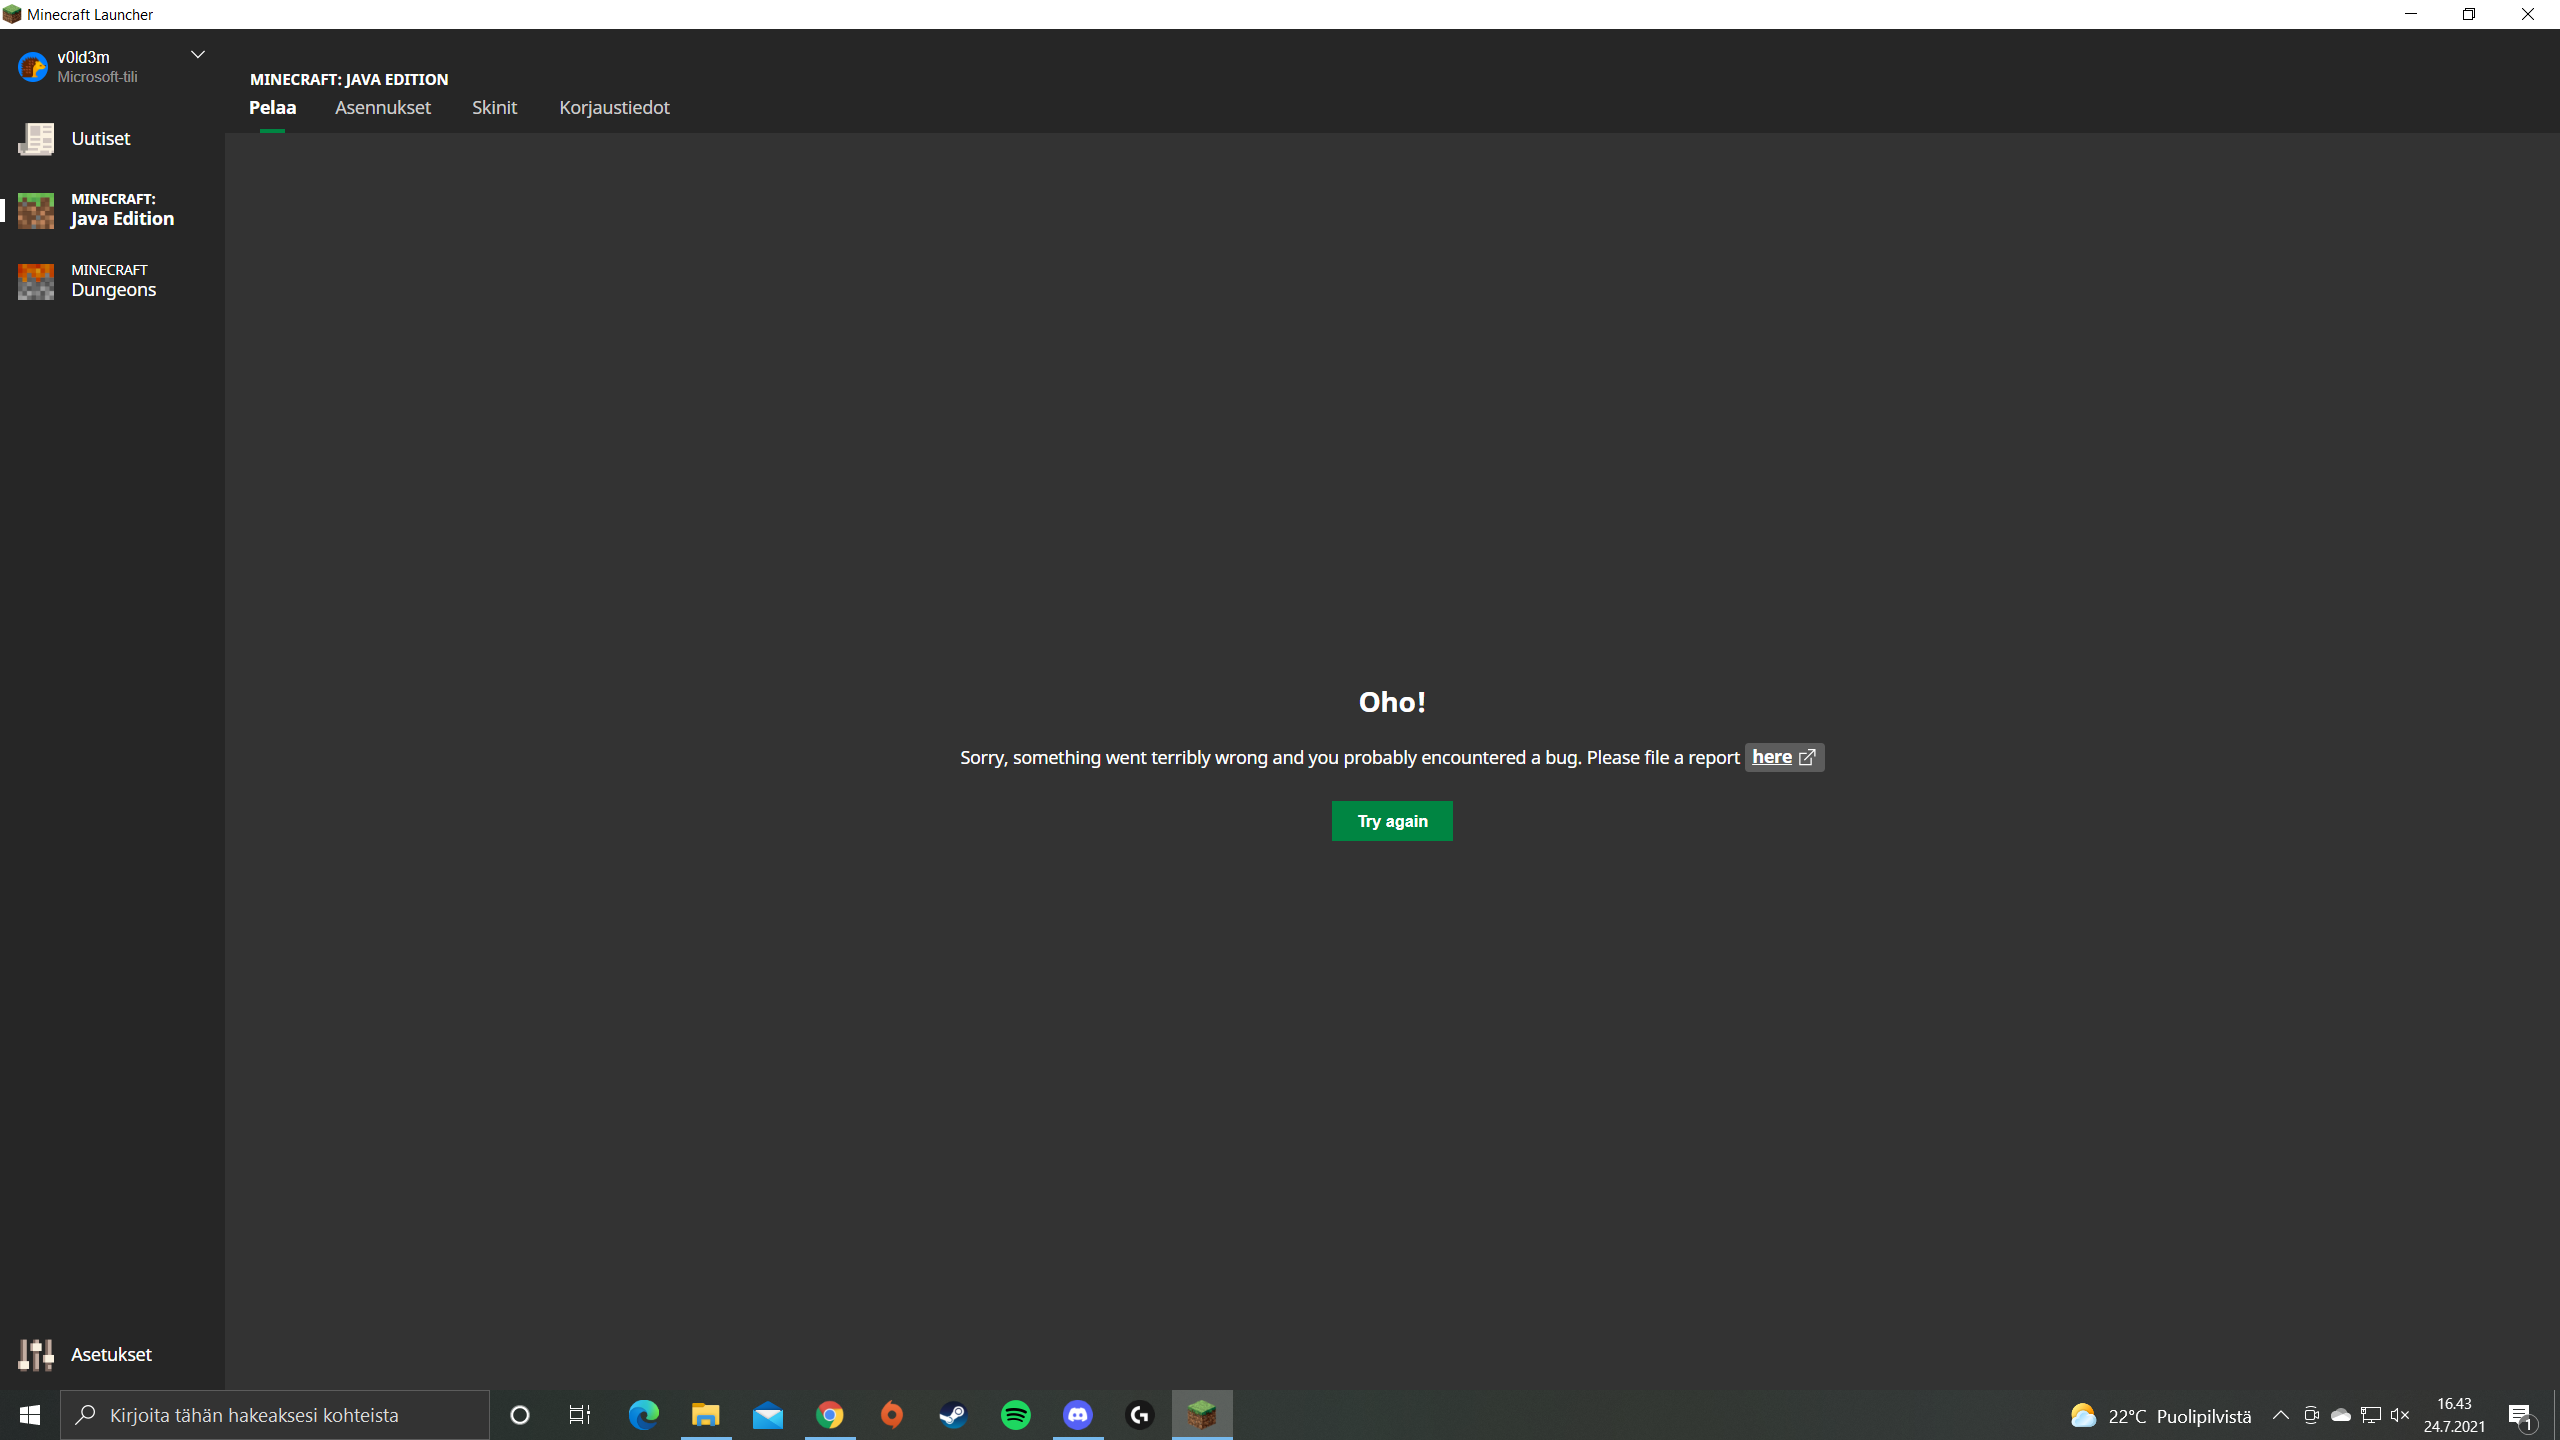Expand the account dropdown chevron
Viewport: 2560px width, 1440px height.
[198, 55]
